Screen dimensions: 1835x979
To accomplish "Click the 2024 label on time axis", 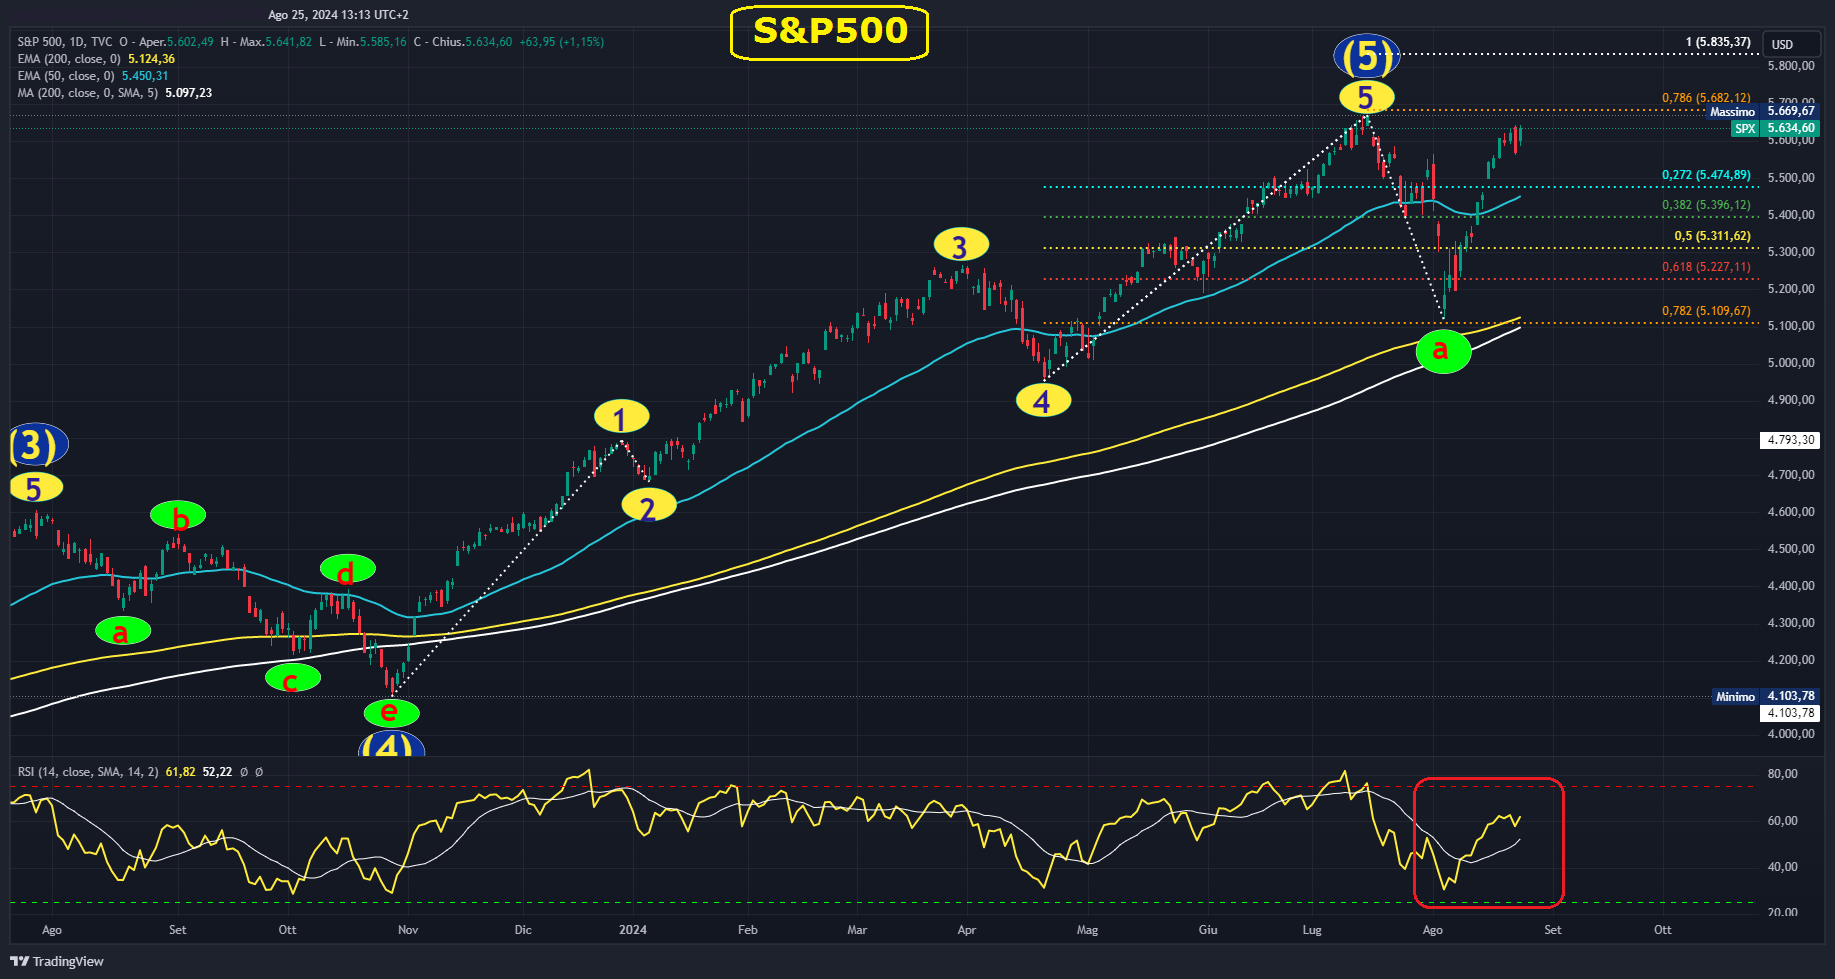I will pyautogui.click(x=633, y=930).
